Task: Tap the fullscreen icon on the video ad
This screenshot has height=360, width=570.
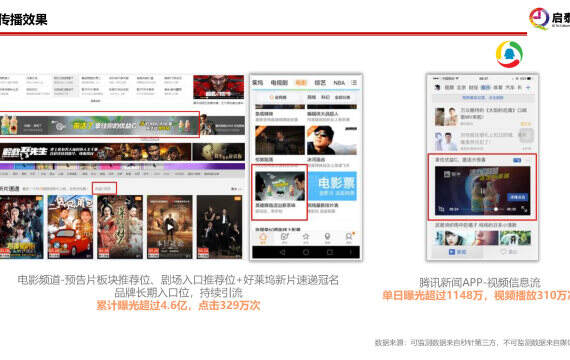Action: point(524,209)
